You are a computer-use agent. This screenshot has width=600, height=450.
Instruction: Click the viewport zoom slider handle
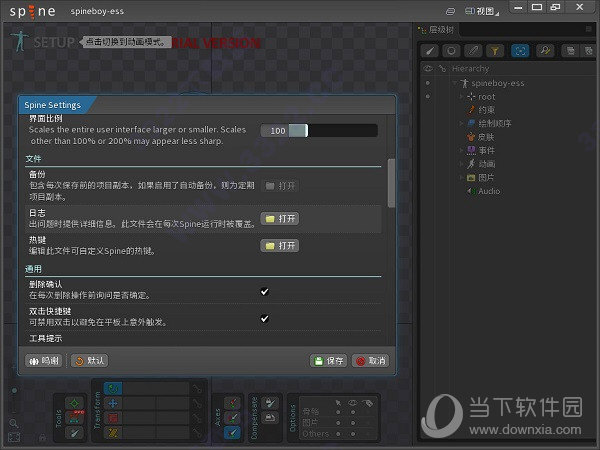(14, 390)
